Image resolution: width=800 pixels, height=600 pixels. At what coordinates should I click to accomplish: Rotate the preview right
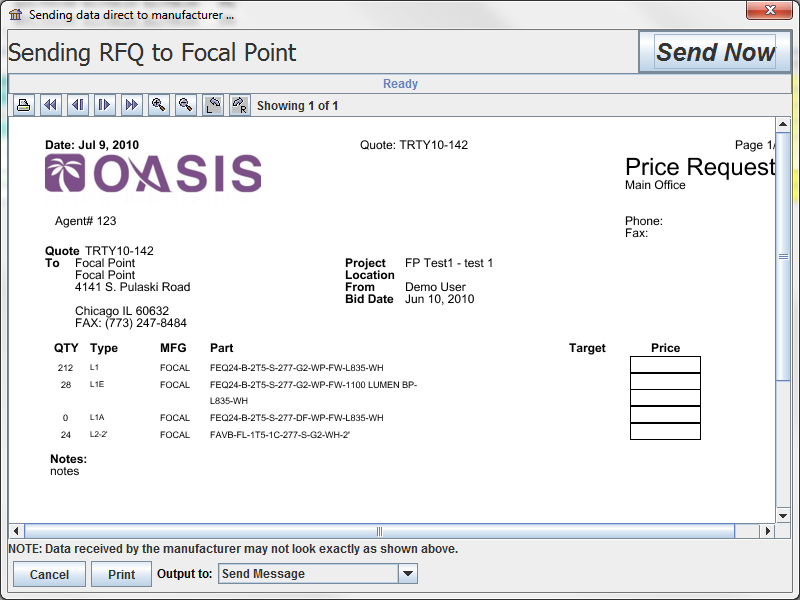(240, 106)
